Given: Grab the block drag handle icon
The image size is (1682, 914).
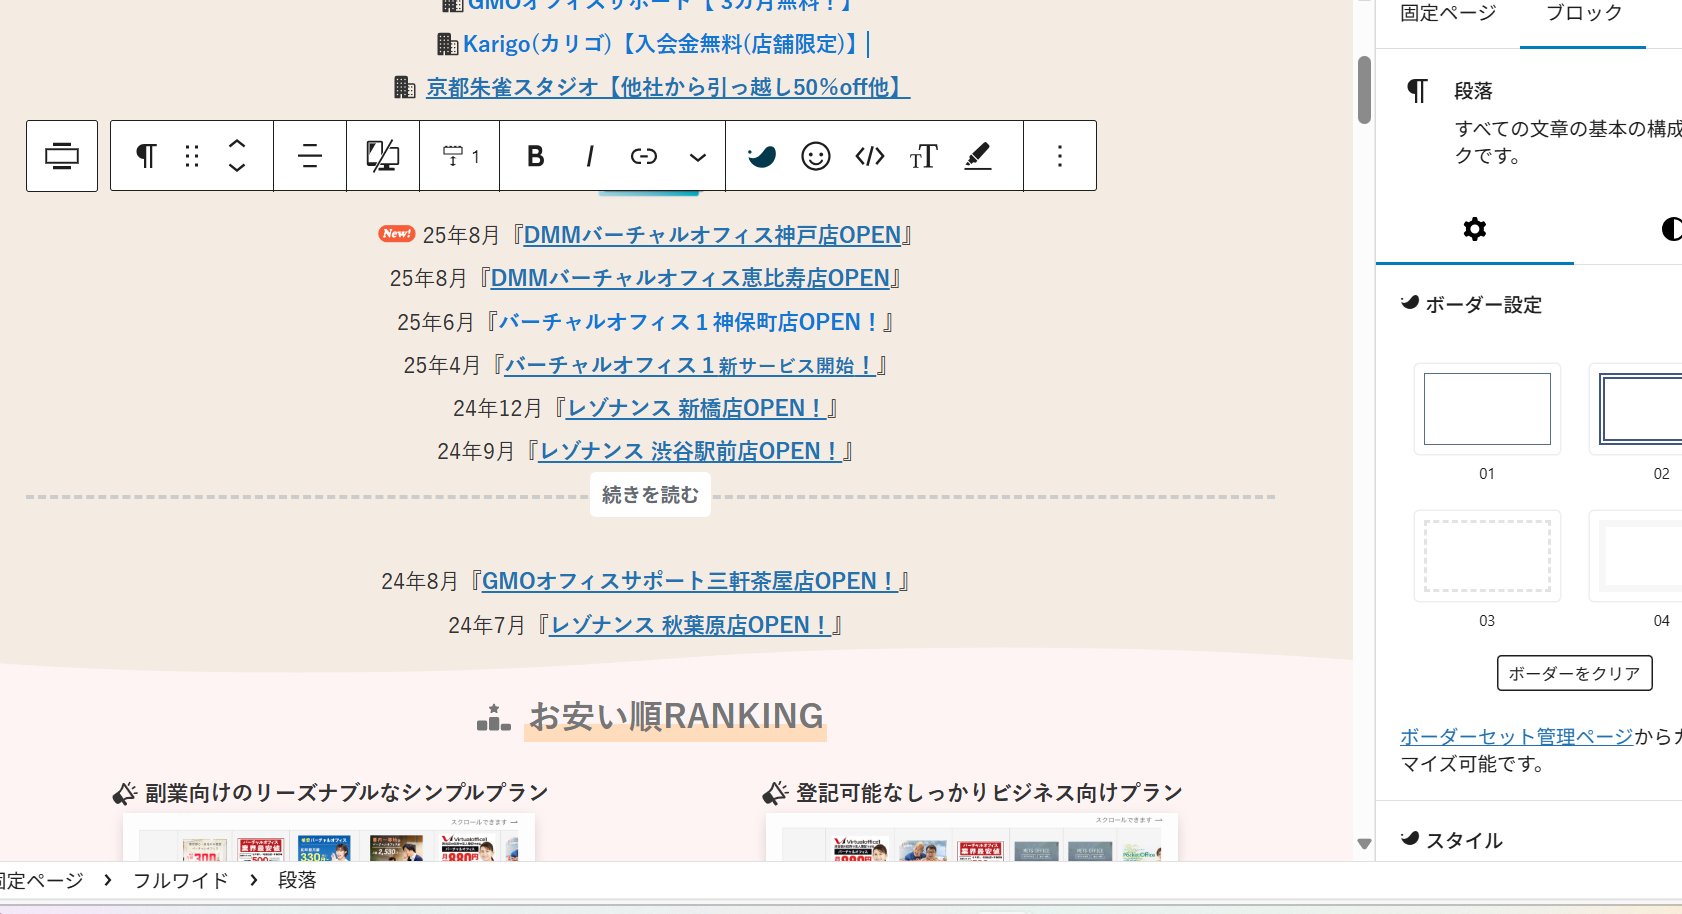Looking at the screenshot, I should point(192,156).
